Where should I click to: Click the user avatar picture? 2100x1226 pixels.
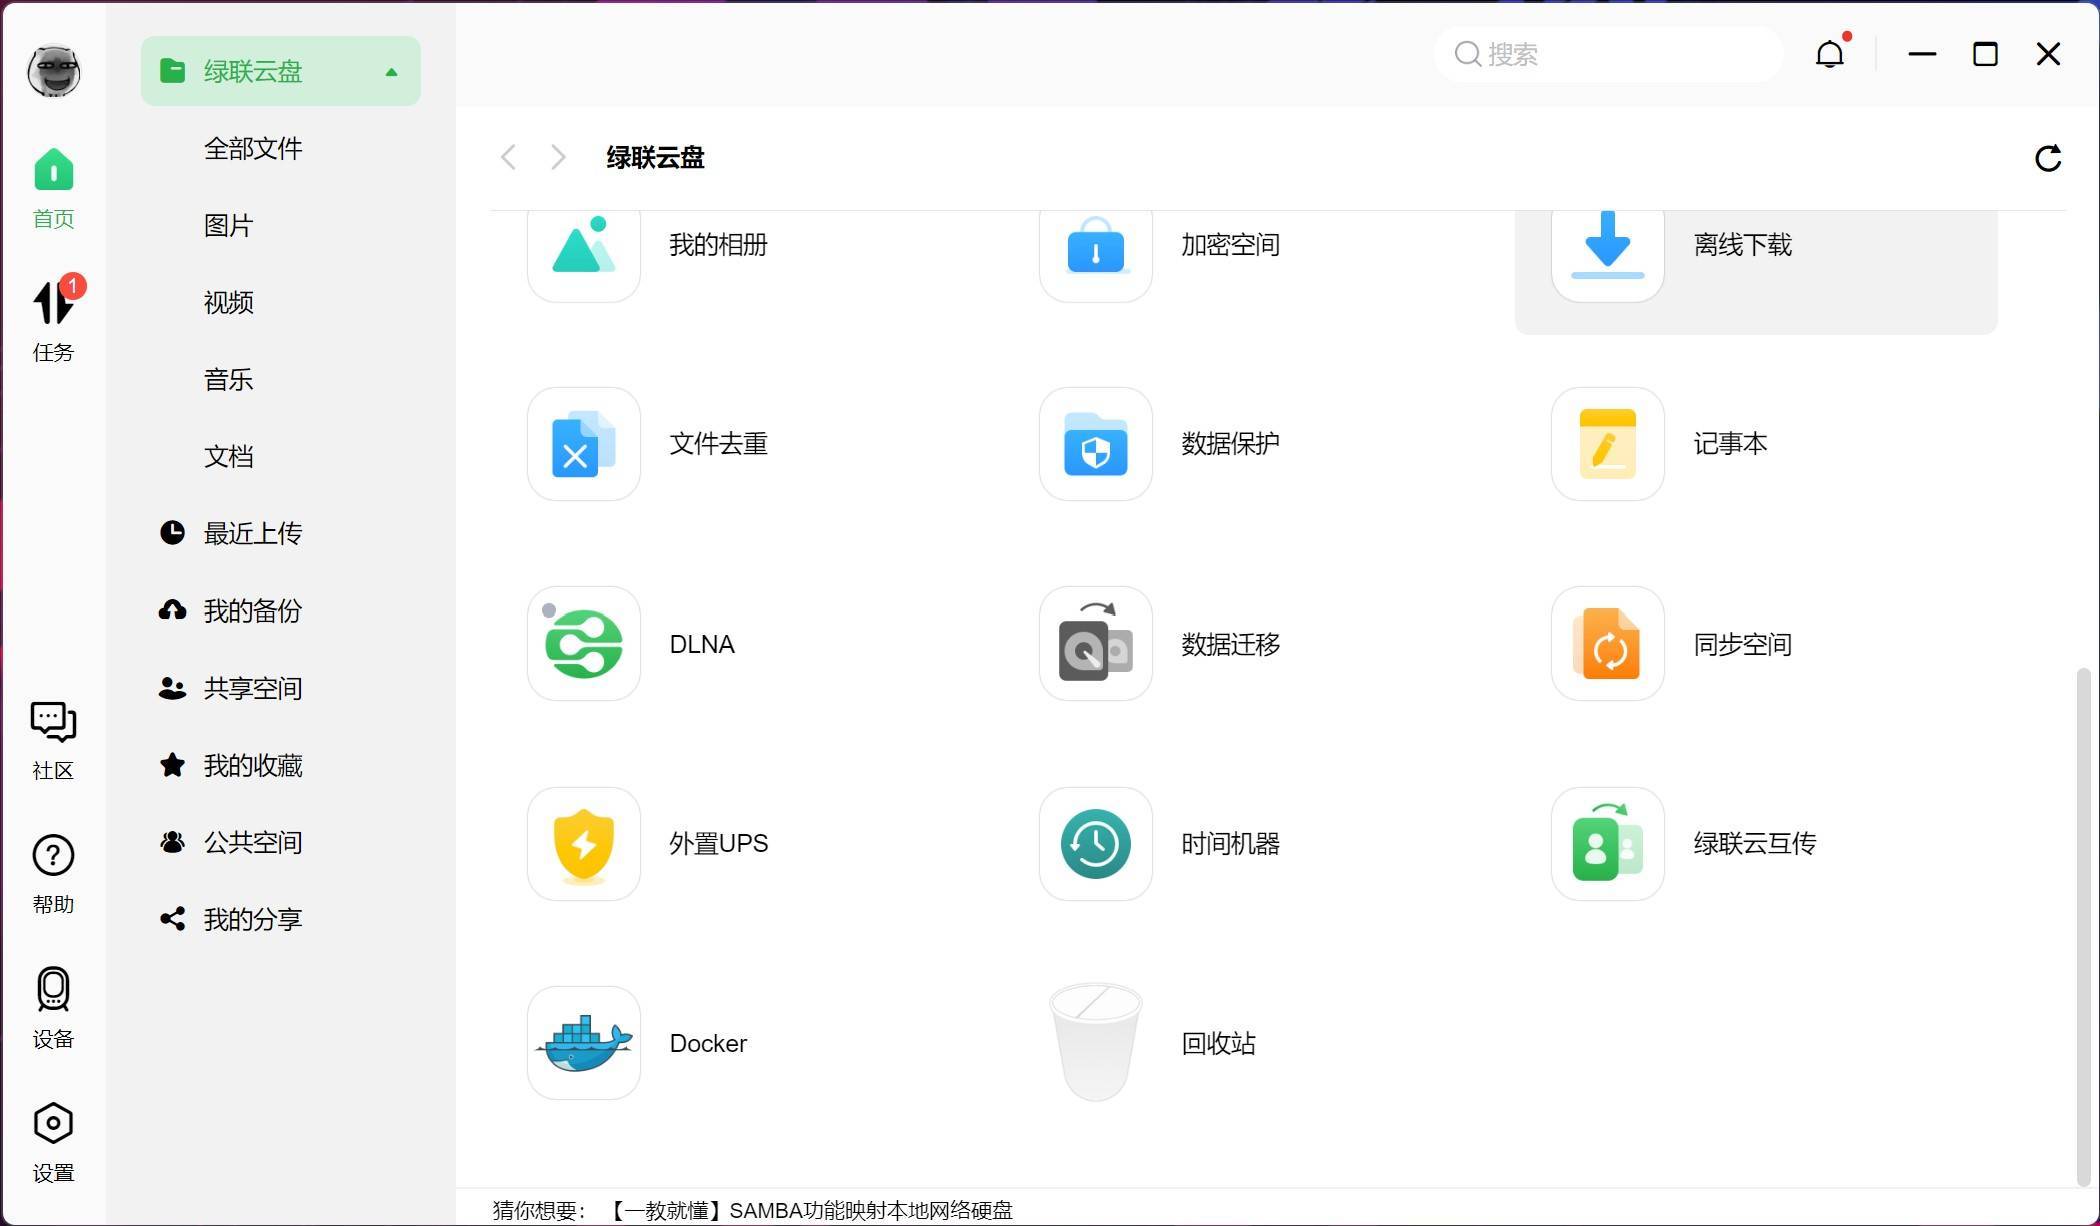(54, 71)
